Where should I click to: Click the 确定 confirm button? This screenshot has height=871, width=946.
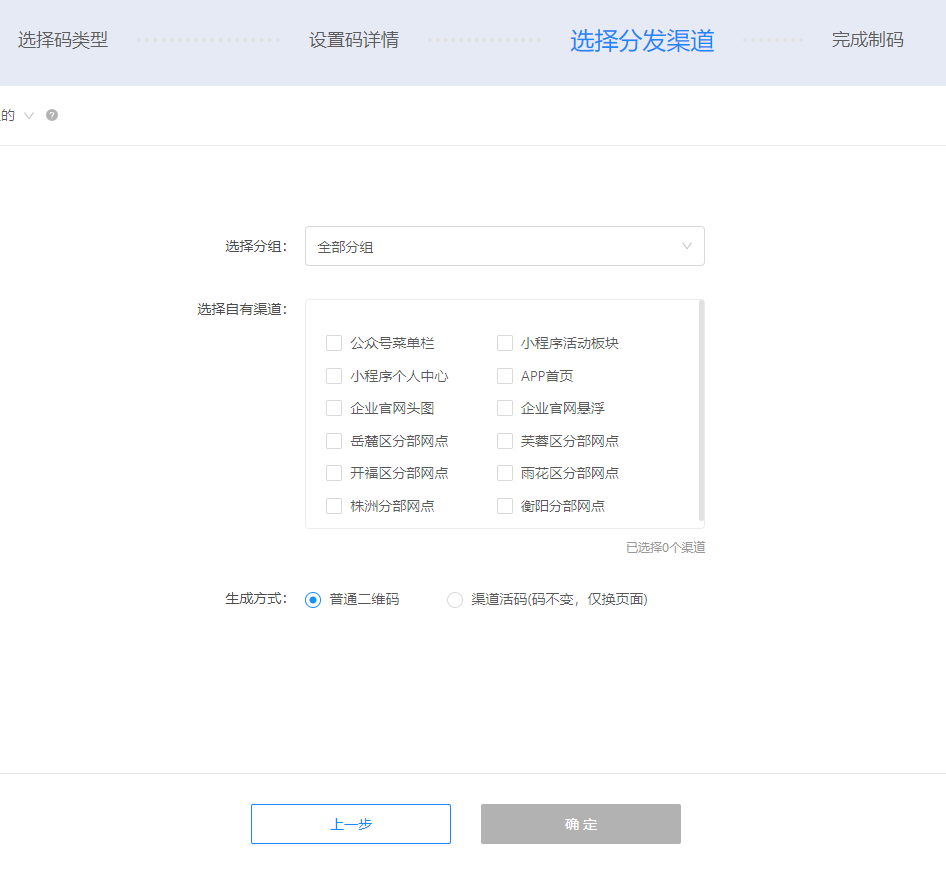(x=580, y=823)
